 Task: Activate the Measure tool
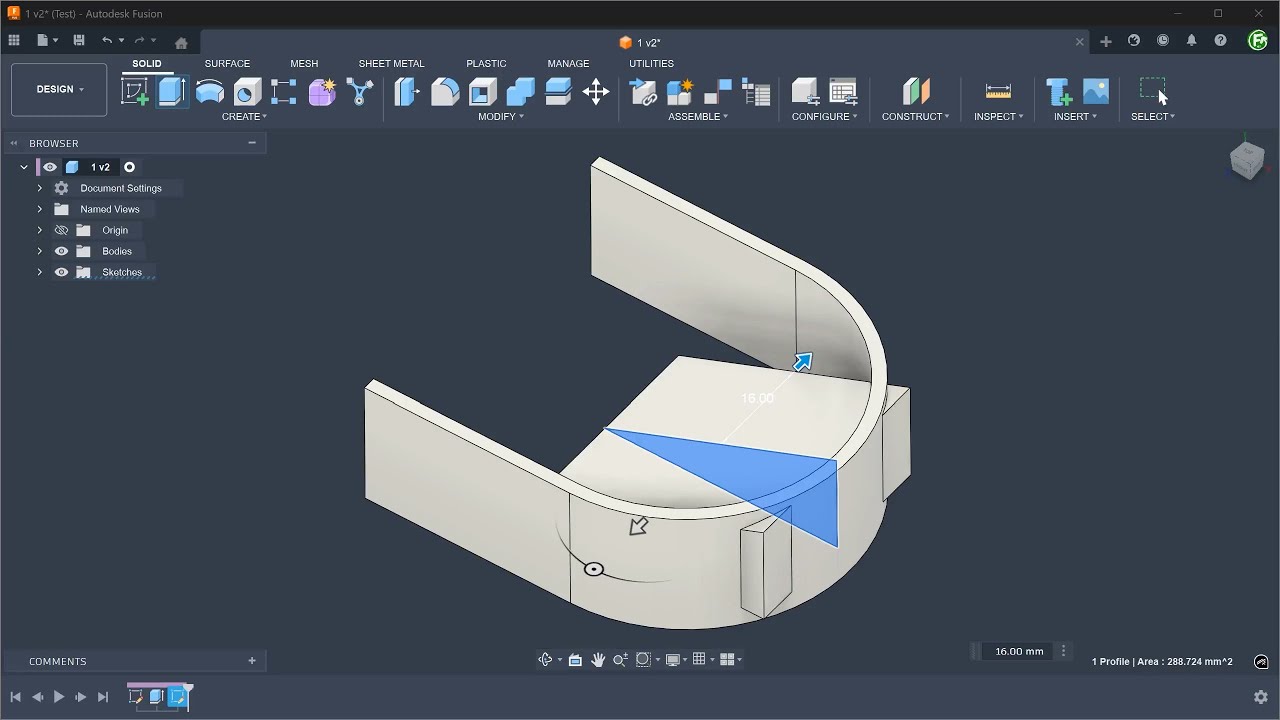998,92
